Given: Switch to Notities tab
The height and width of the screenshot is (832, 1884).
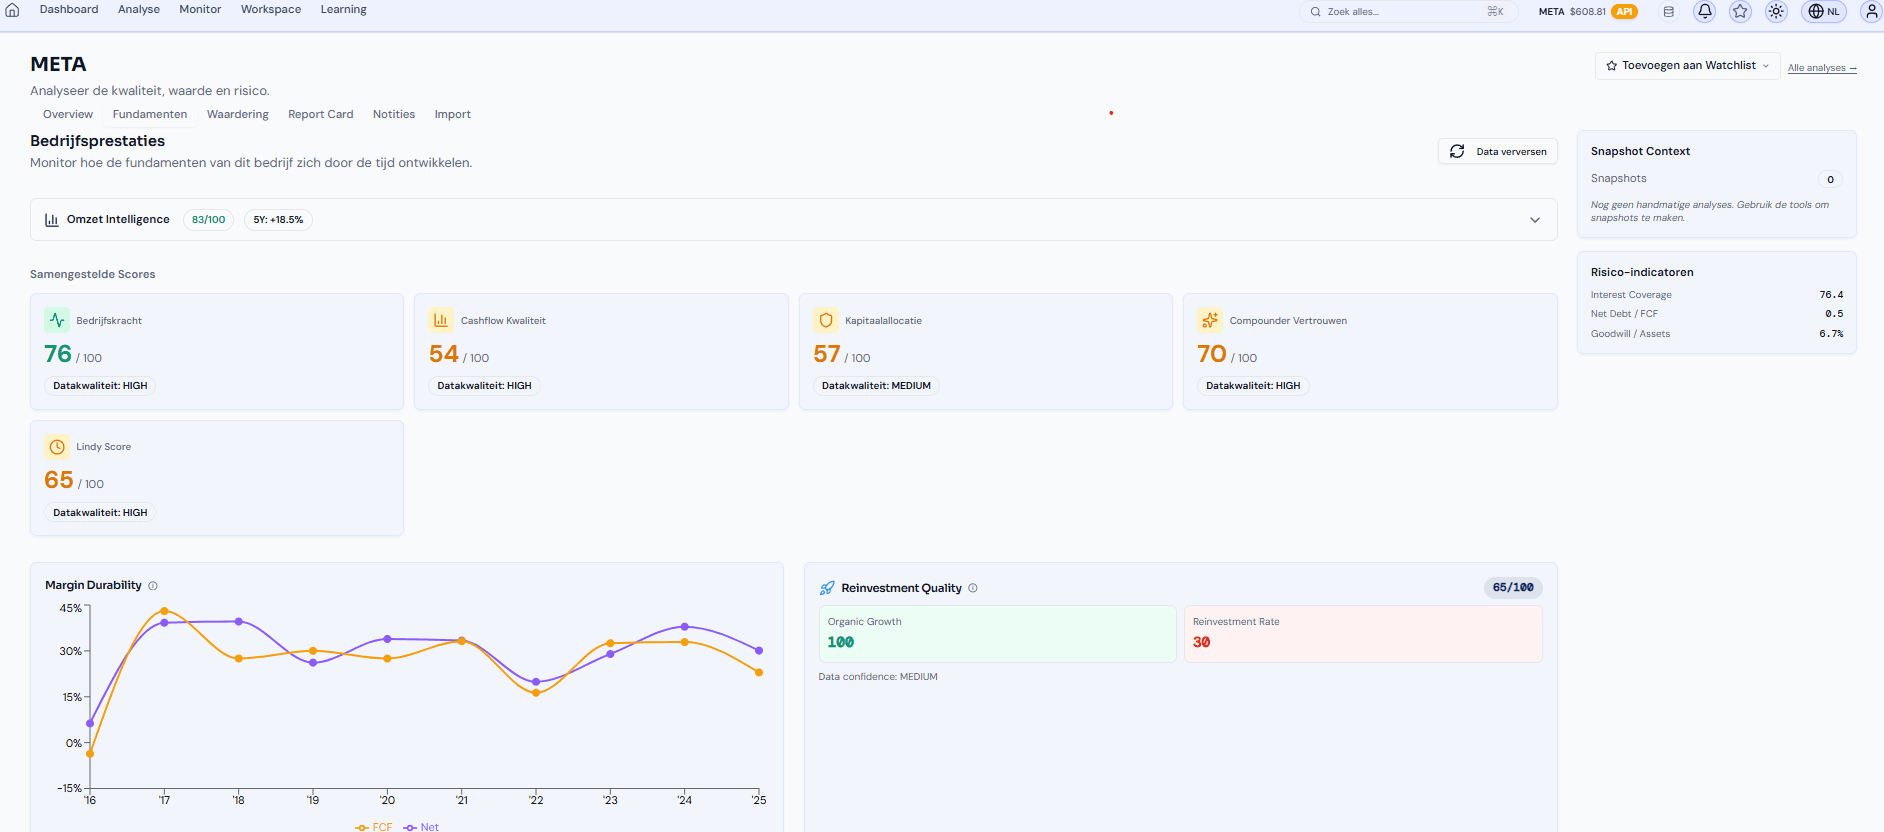Looking at the screenshot, I should (x=394, y=114).
